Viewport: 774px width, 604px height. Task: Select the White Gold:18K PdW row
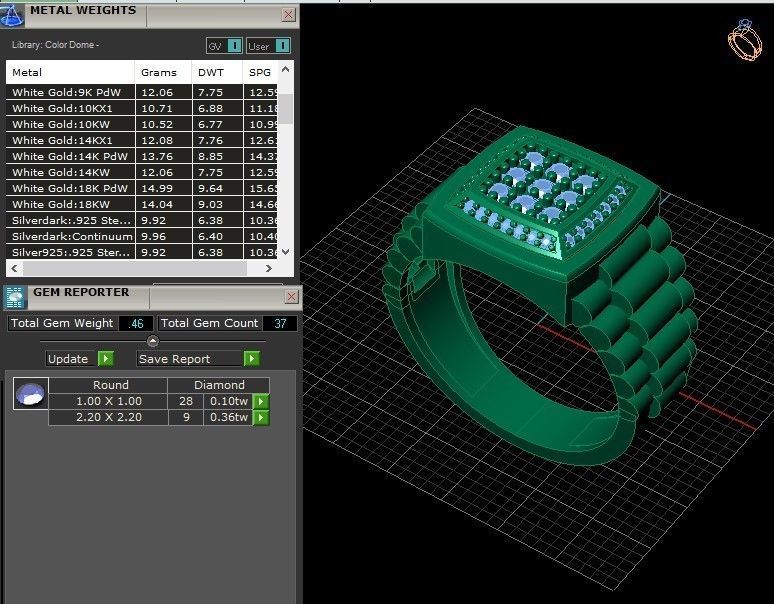point(142,188)
